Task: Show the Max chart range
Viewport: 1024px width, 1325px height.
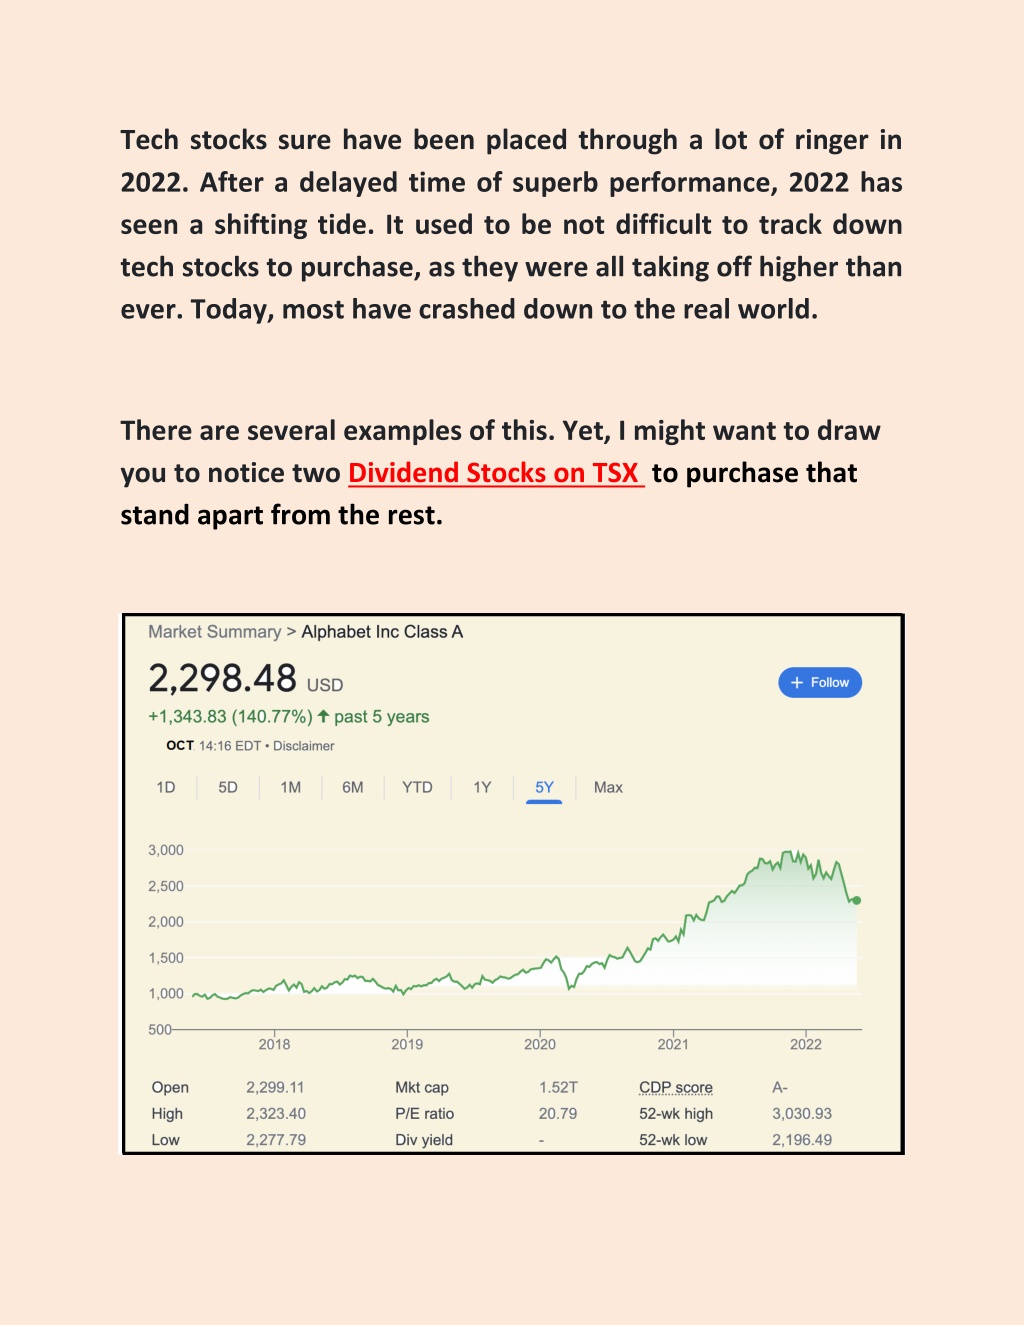Action: (608, 787)
